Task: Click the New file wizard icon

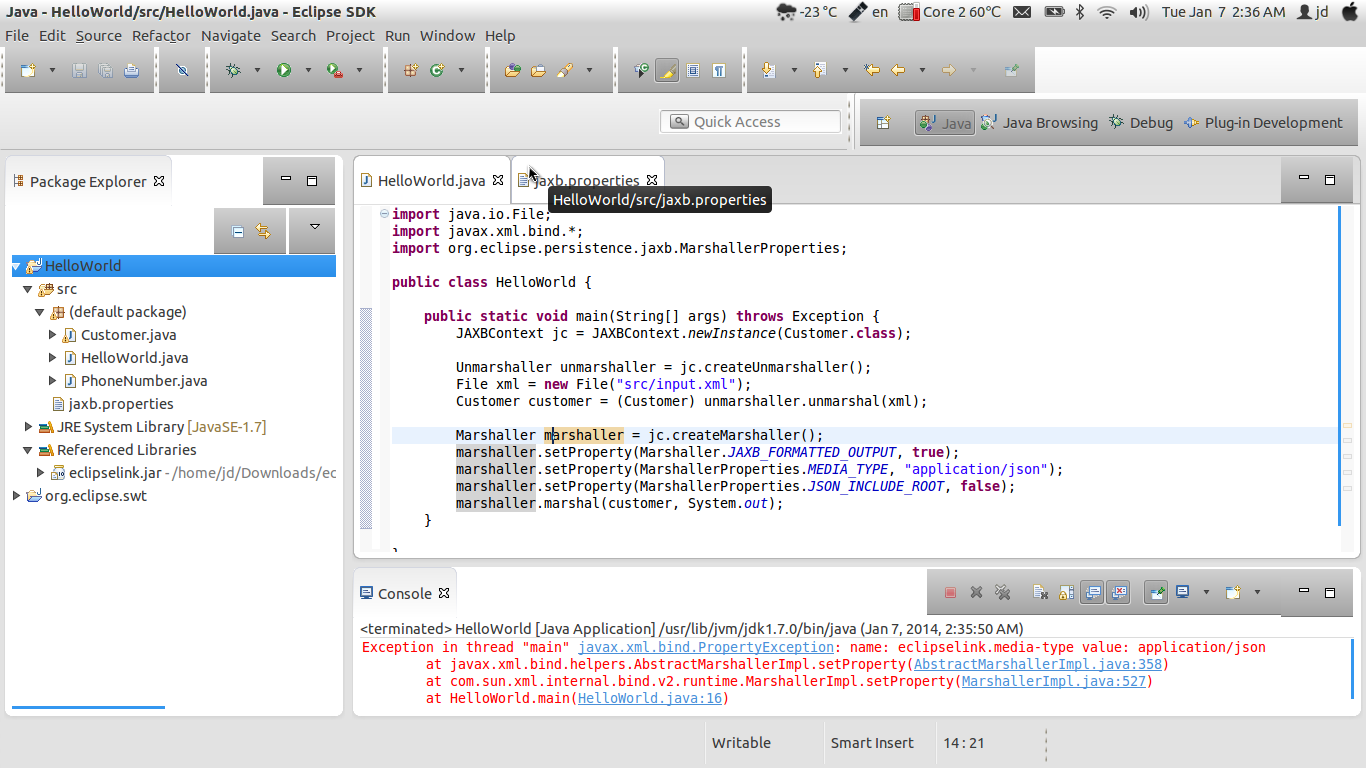Action: [x=28, y=70]
